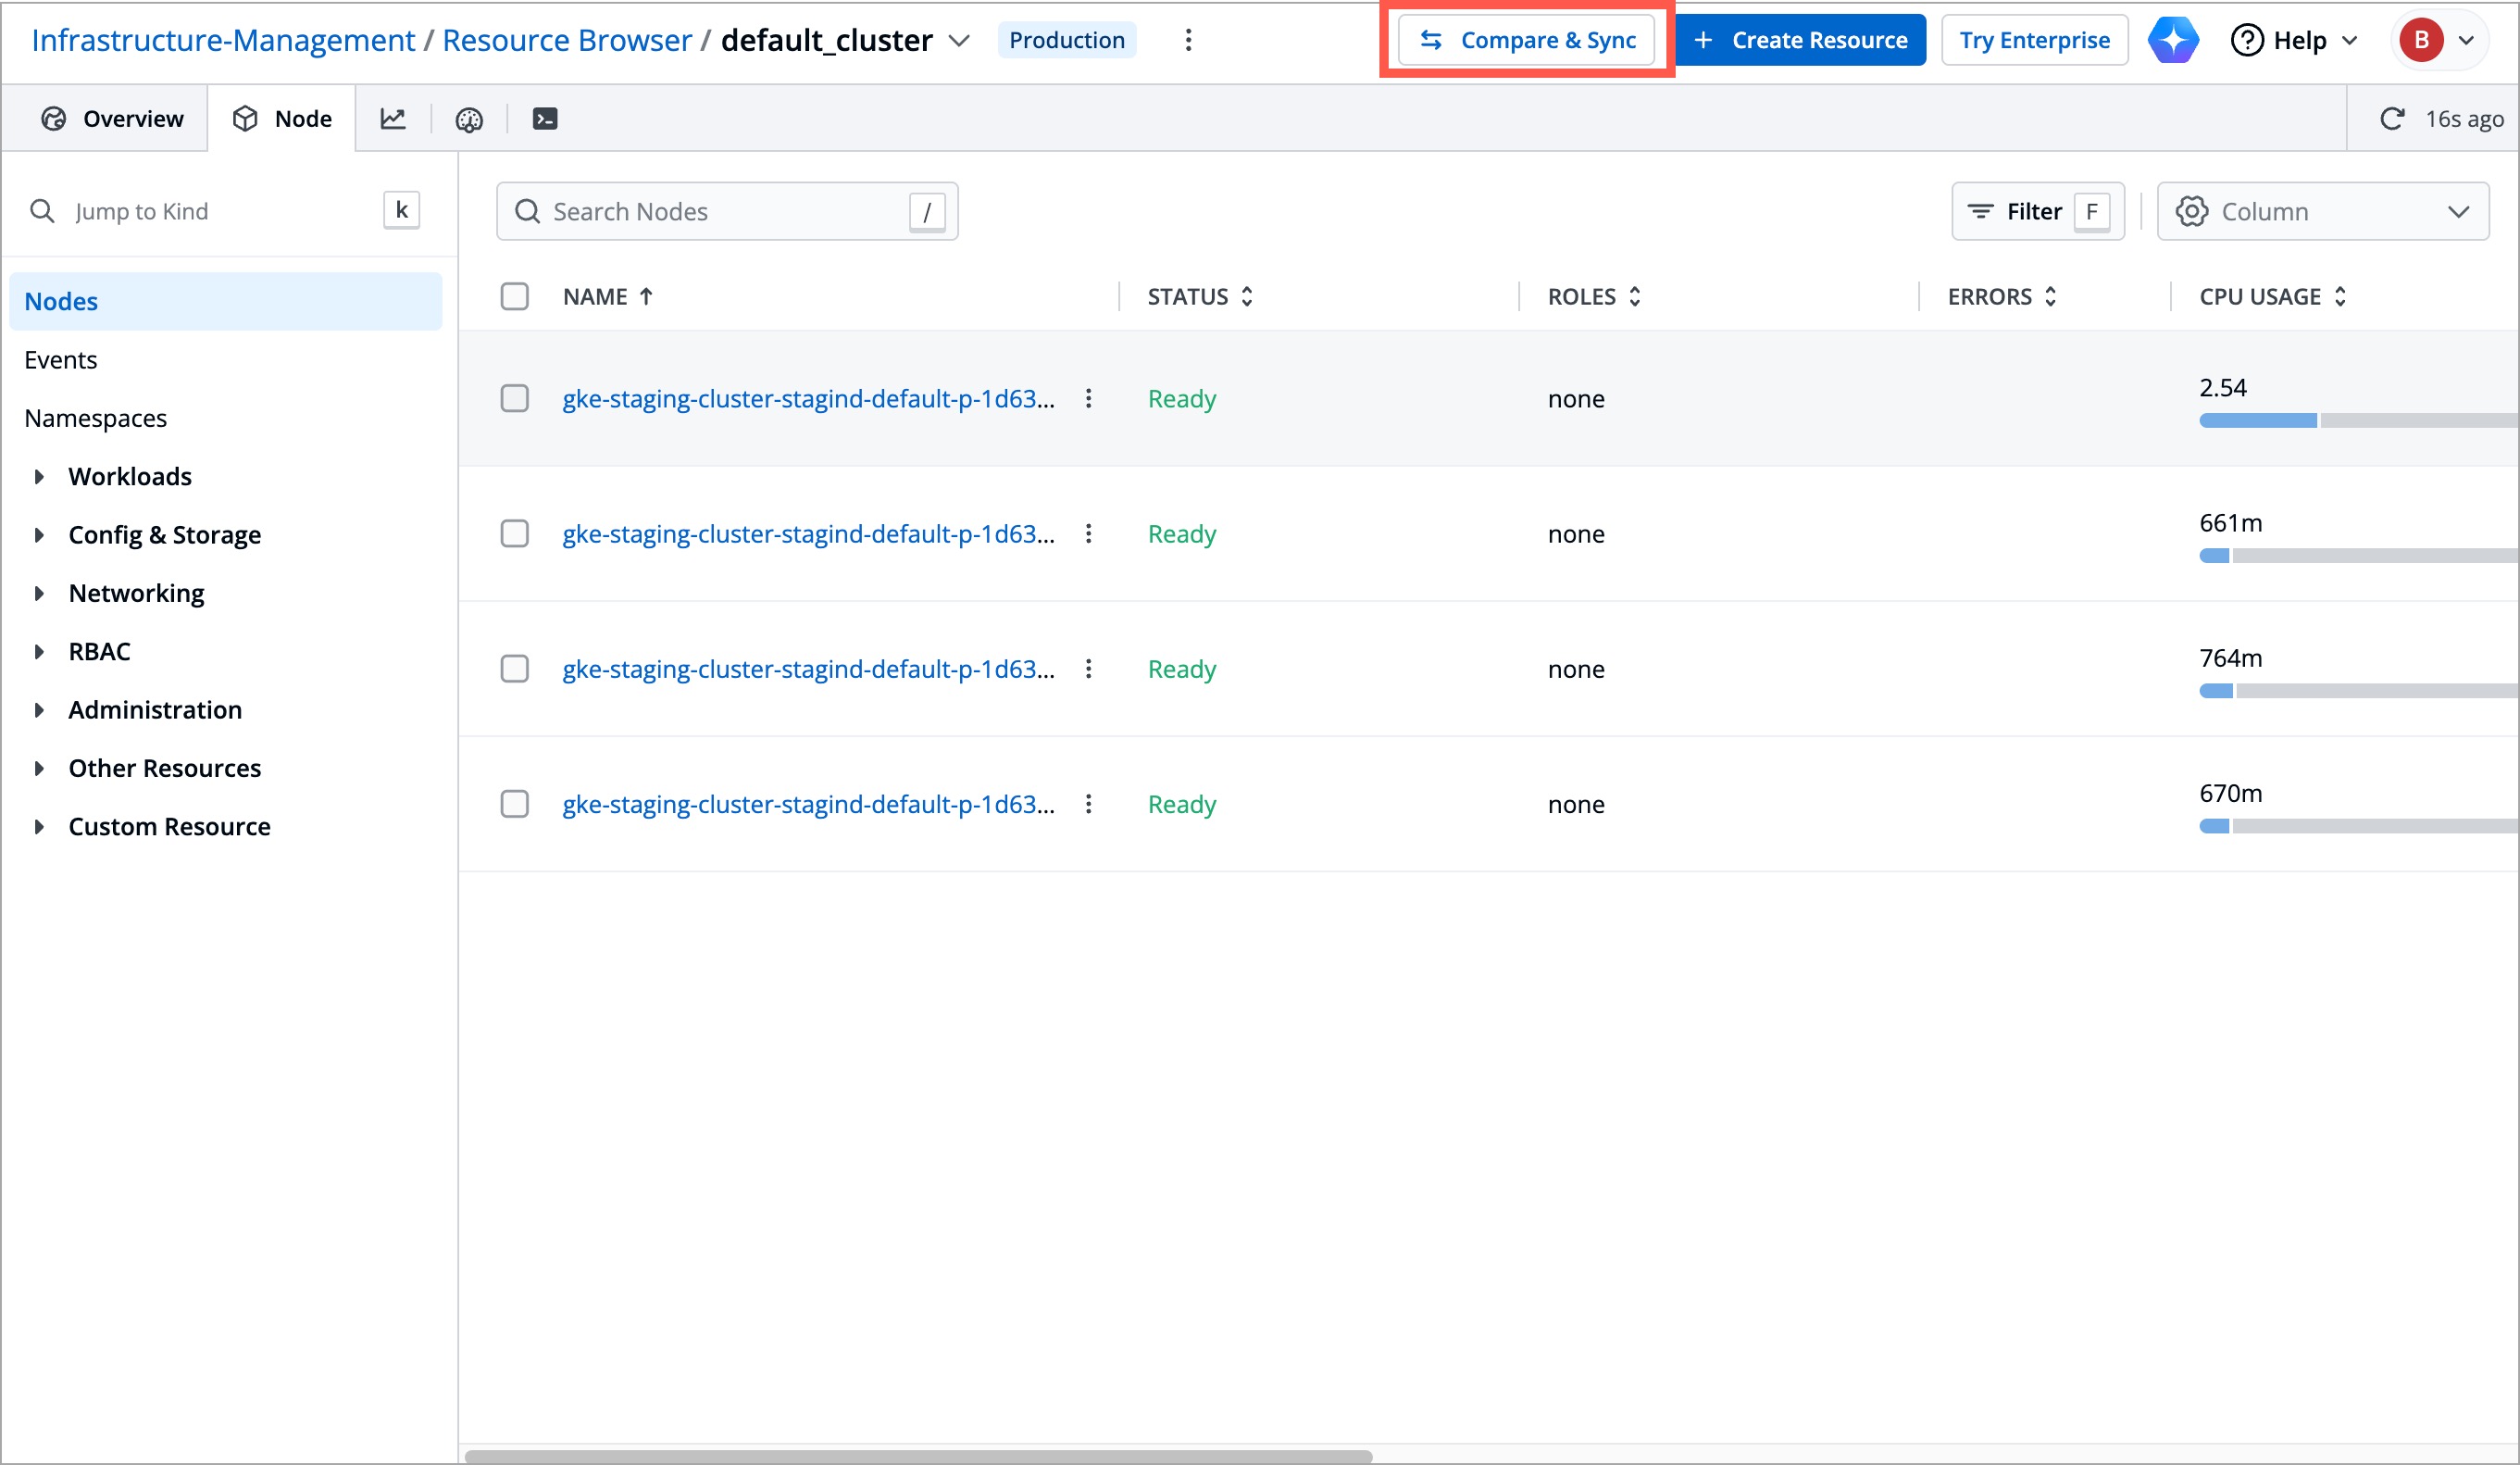The height and width of the screenshot is (1465, 2520).
Task: Open the AI assistant
Action: [2172, 40]
